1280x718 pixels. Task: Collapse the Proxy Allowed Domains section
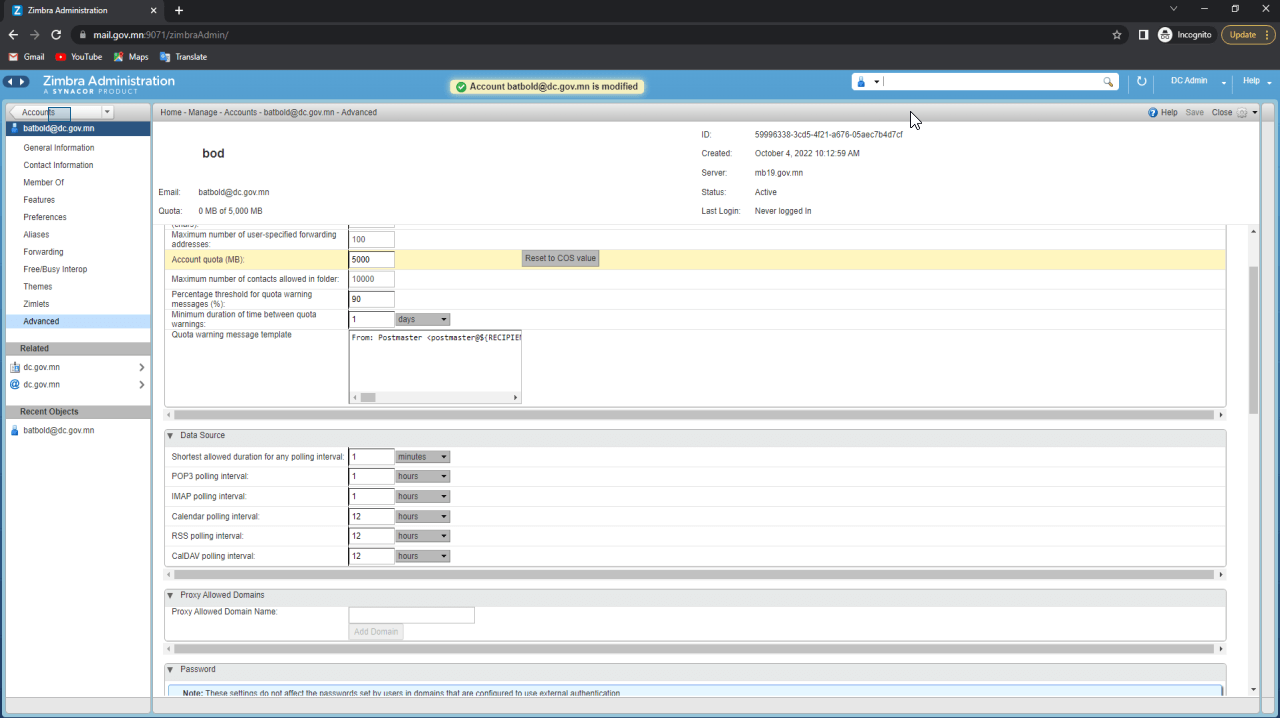coord(170,596)
